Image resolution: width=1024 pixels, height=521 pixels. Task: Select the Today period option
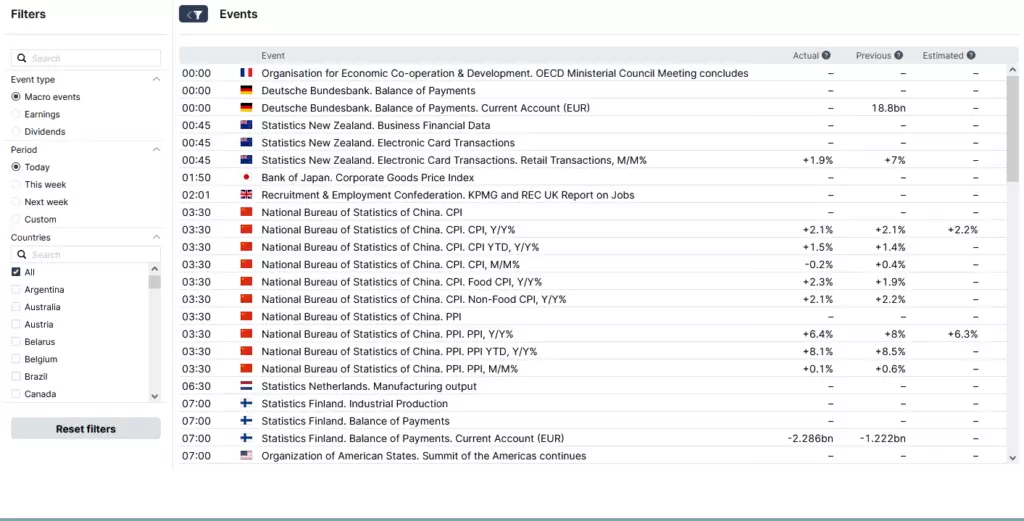pyautogui.click(x=16, y=167)
